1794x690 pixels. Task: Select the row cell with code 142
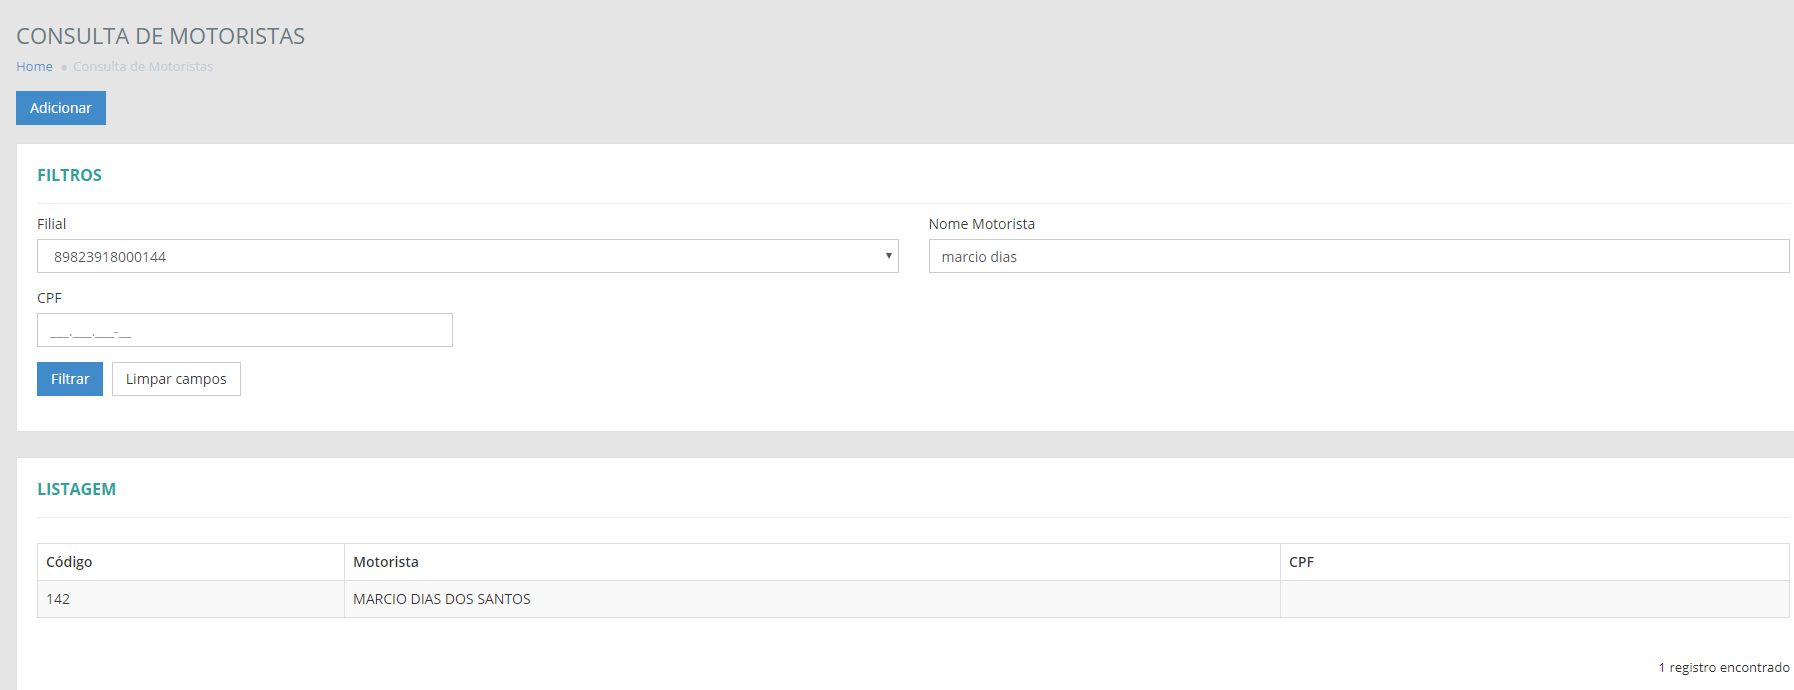[x=58, y=599]
